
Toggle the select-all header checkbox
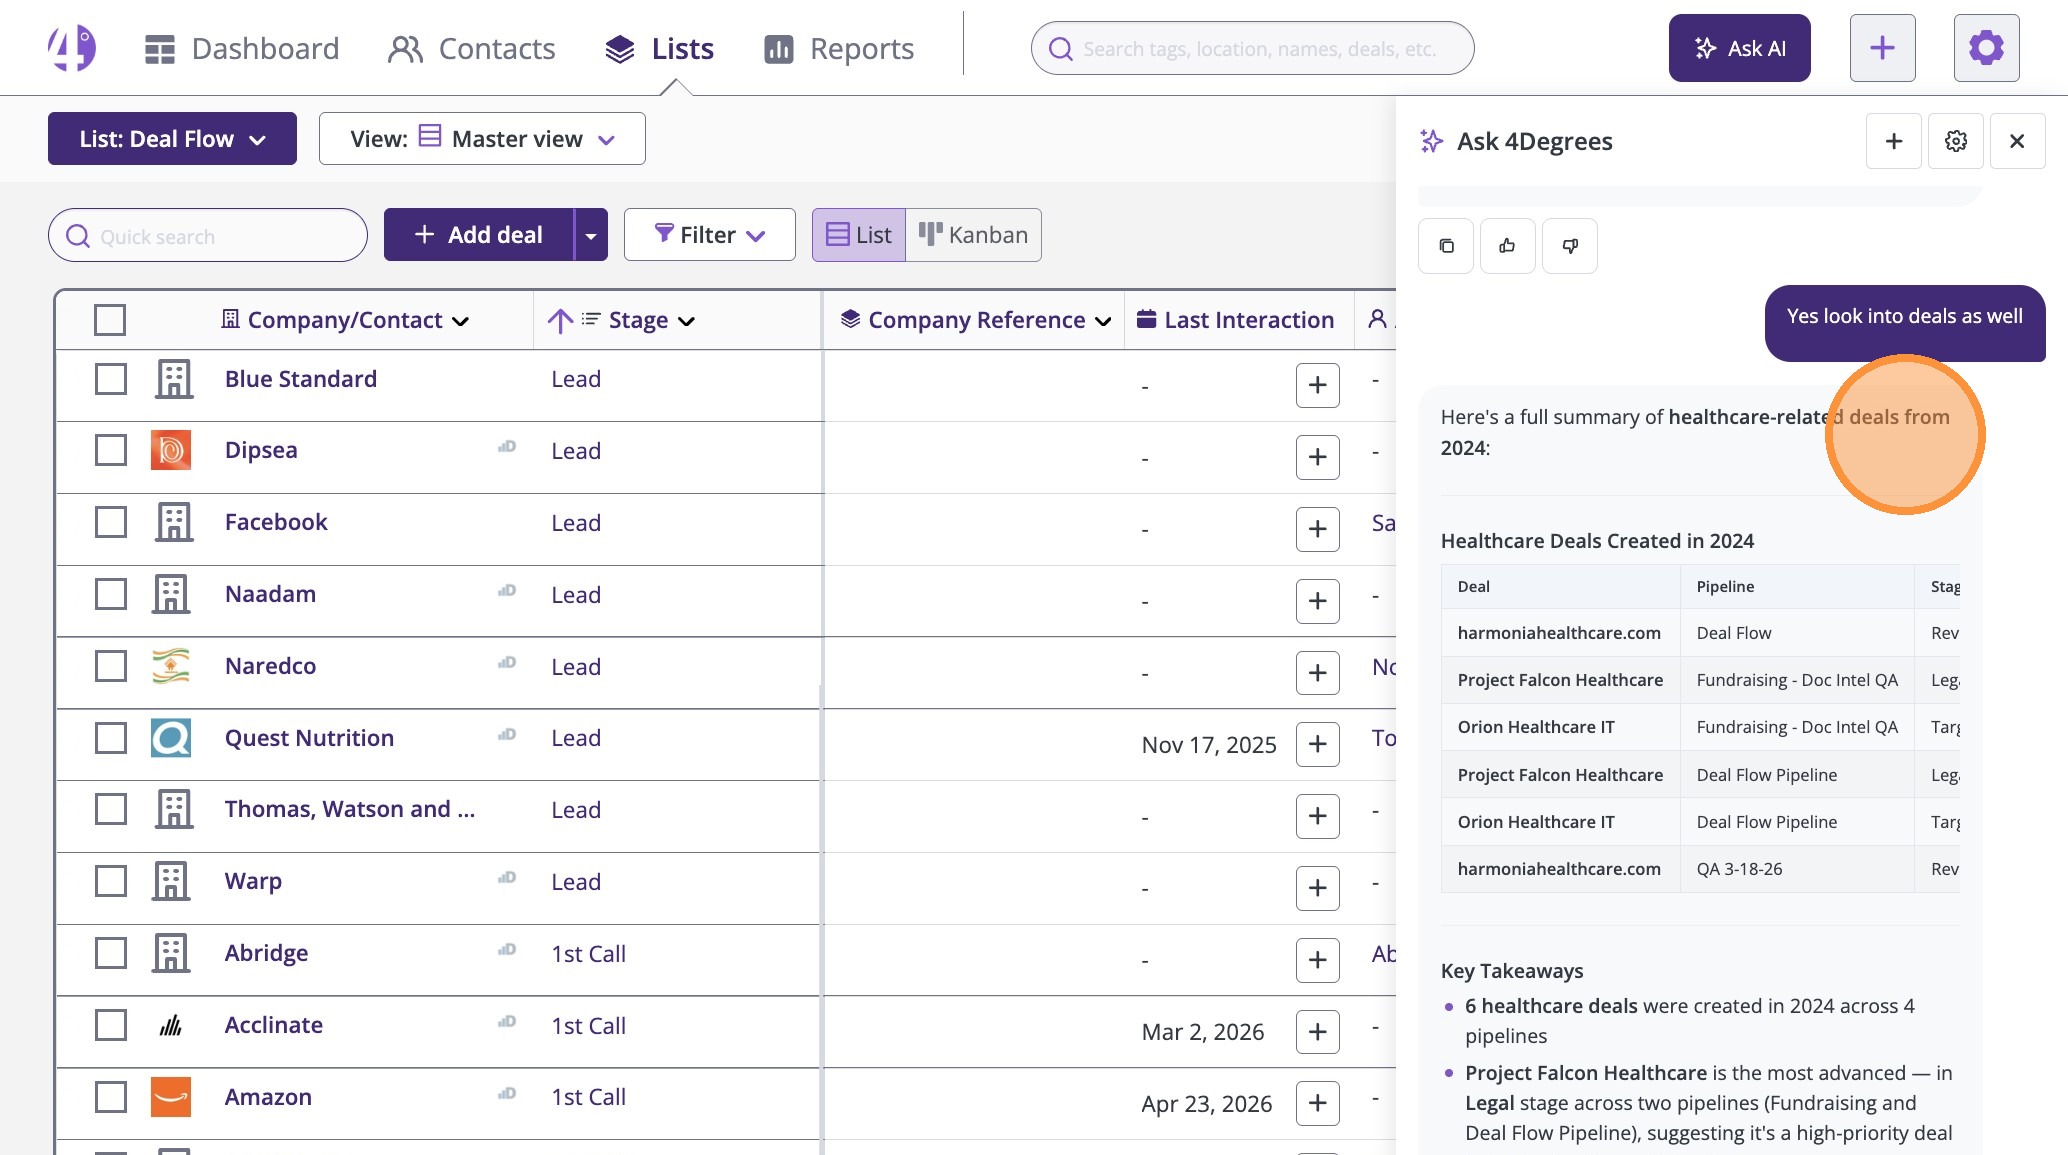click(x=110, y=320)
